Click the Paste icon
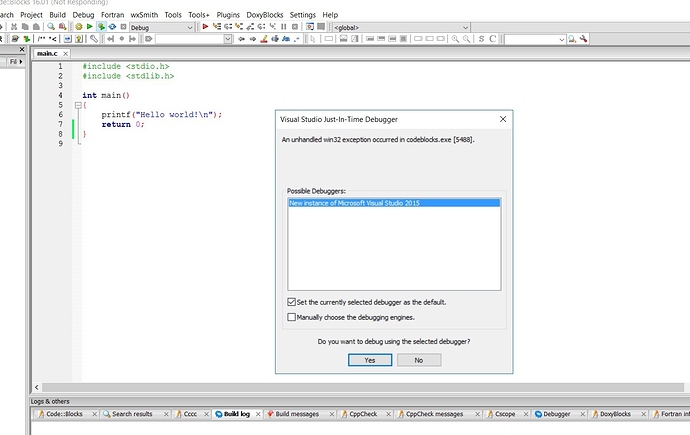This screenshot has width=690, height=435. [x=36, y=27]
